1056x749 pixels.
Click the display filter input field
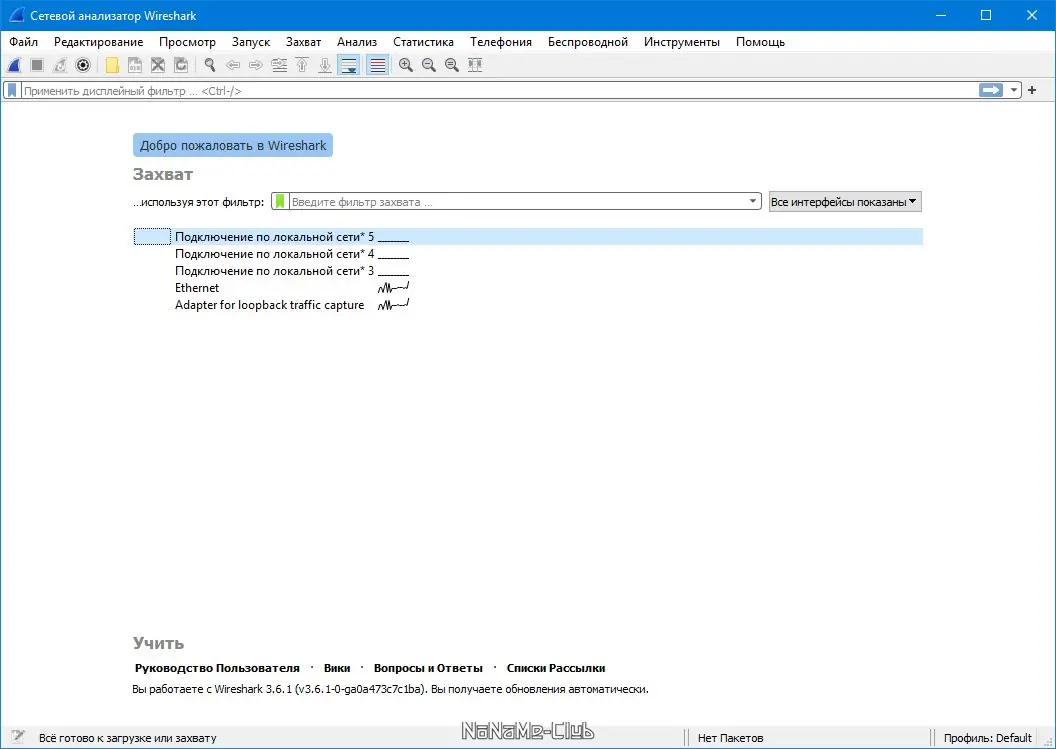pyautogui.click(x=498, y=90)
